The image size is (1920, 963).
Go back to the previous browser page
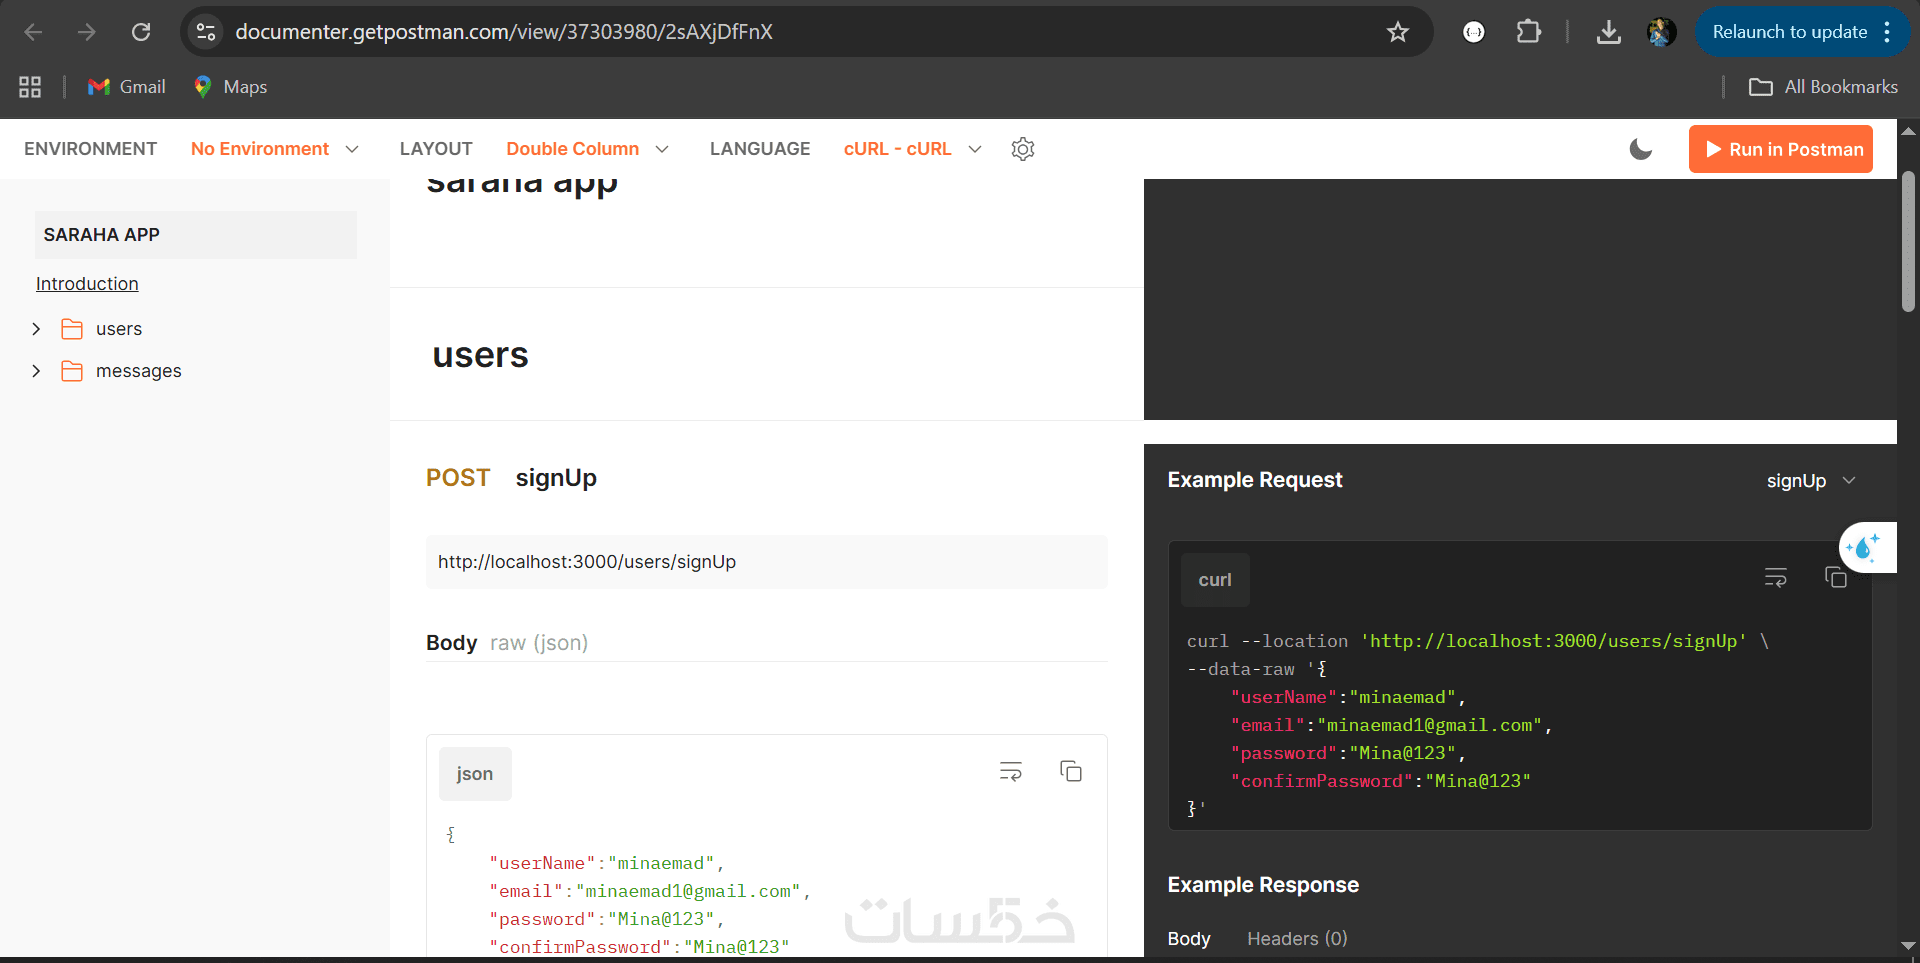(33, 32)
